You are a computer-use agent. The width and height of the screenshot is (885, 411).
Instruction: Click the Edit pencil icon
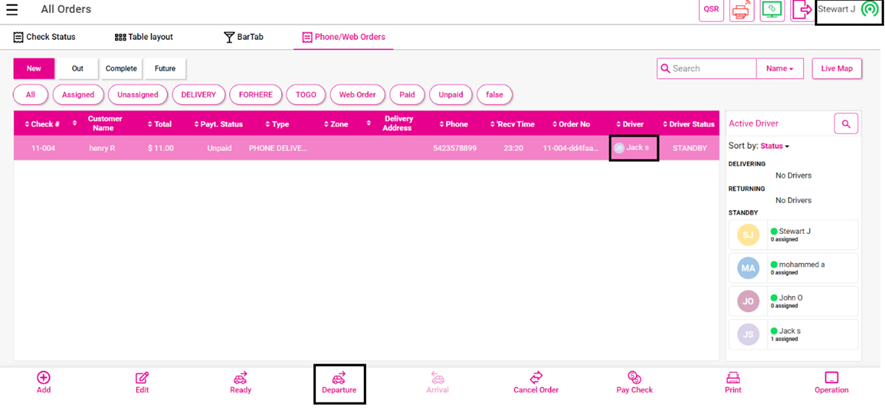tap(142, 378)
